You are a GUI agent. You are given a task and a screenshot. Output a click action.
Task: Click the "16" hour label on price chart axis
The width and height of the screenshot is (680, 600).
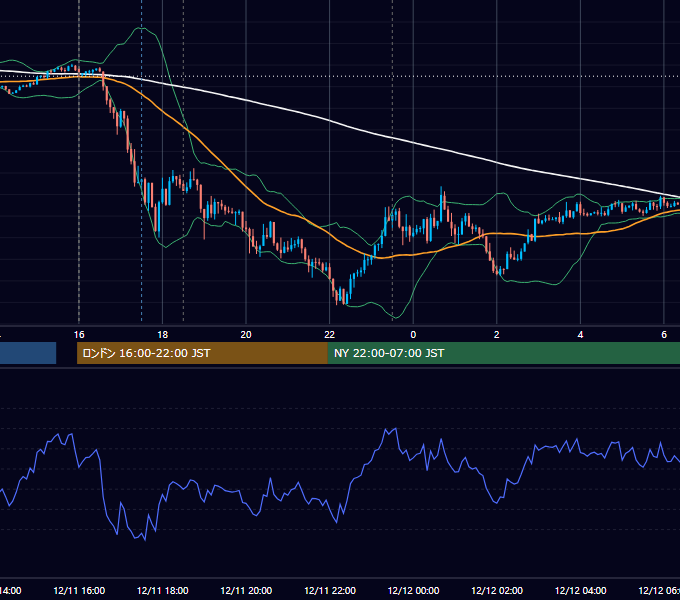(x=79, y=335)
